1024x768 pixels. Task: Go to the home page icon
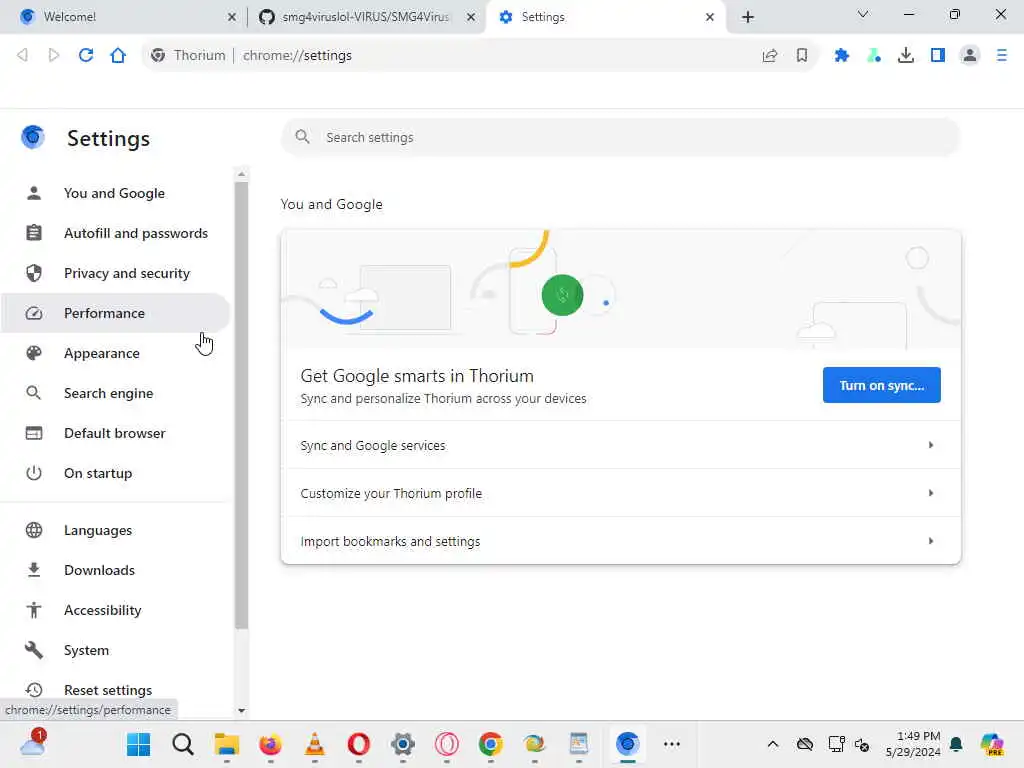pyautogui.click(x=118, y=56)
